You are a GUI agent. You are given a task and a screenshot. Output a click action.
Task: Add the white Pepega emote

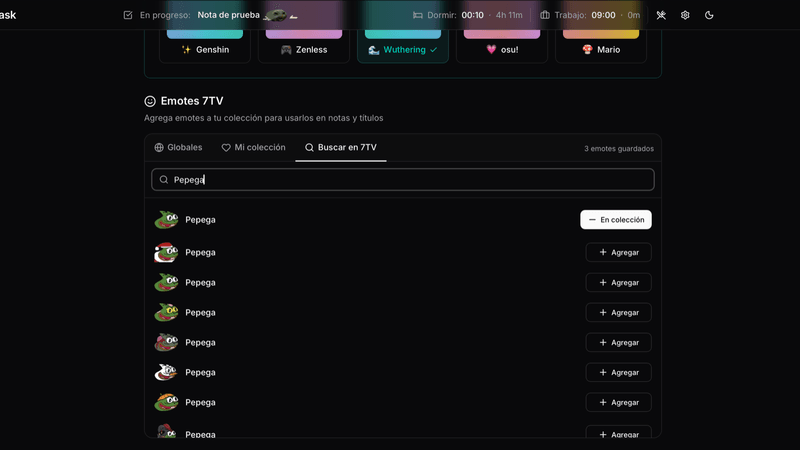618,372
